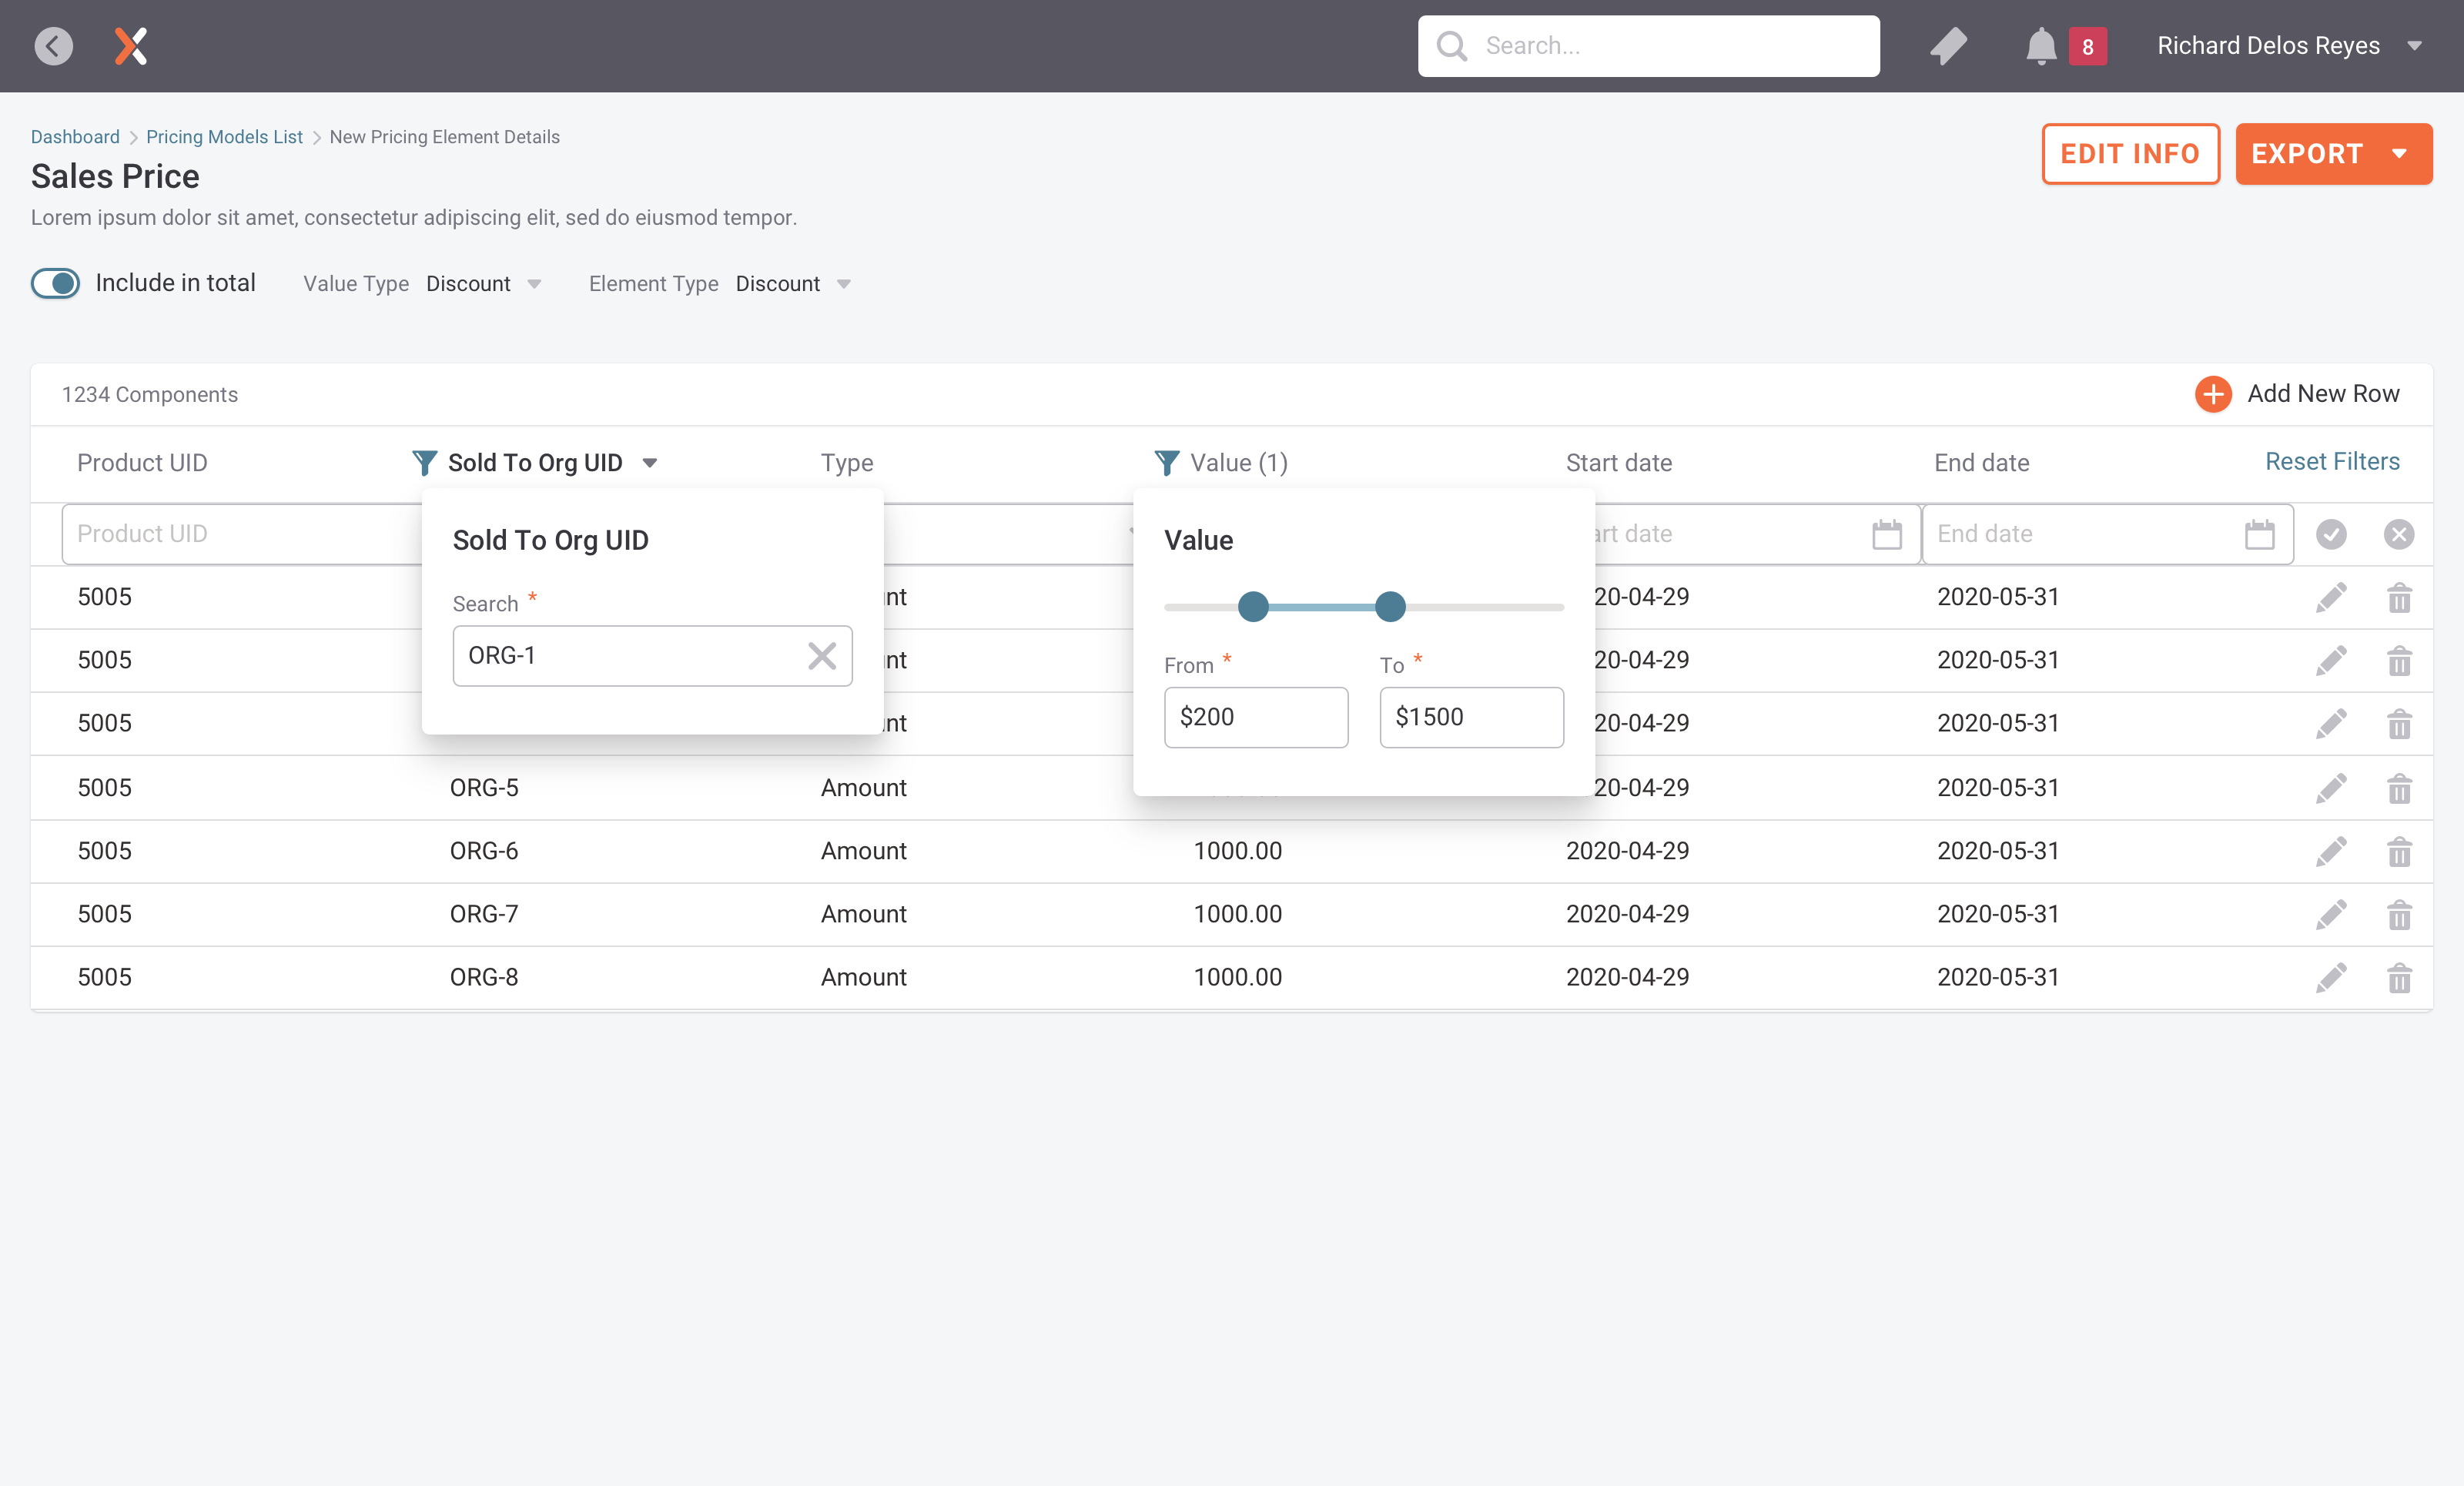This screenshot has height=1486, width=2464.
Task: Click the ORG-7 cell
Action: [484, 914]
